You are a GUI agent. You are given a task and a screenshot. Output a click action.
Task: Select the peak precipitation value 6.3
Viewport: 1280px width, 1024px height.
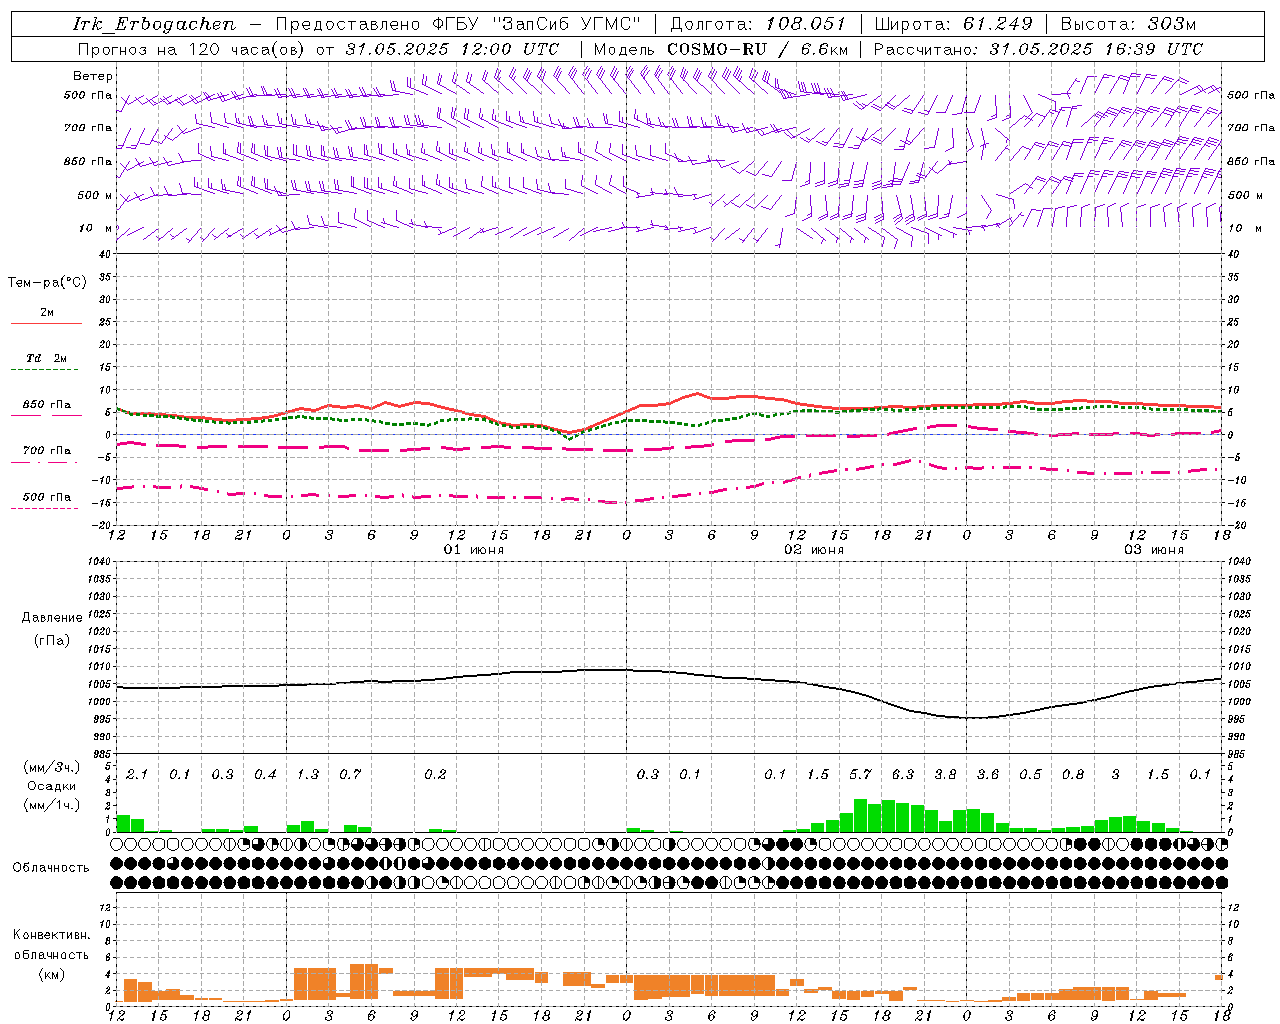[x=903, y=775]
